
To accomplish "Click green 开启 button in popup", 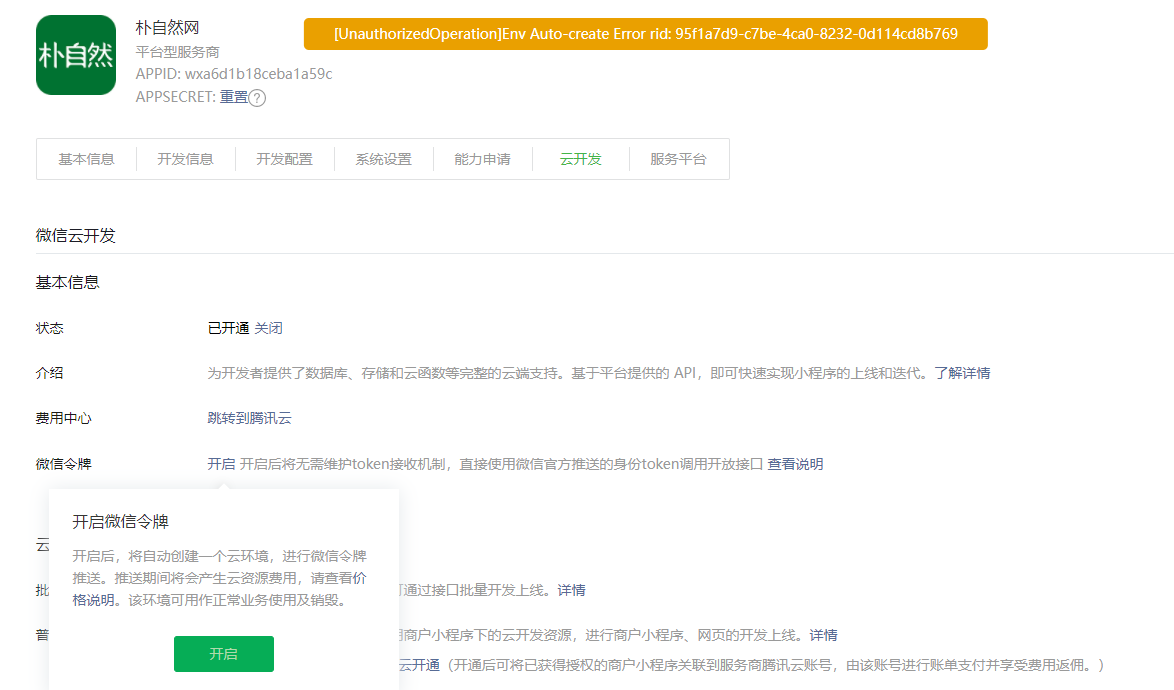I will tap(224, 654).
